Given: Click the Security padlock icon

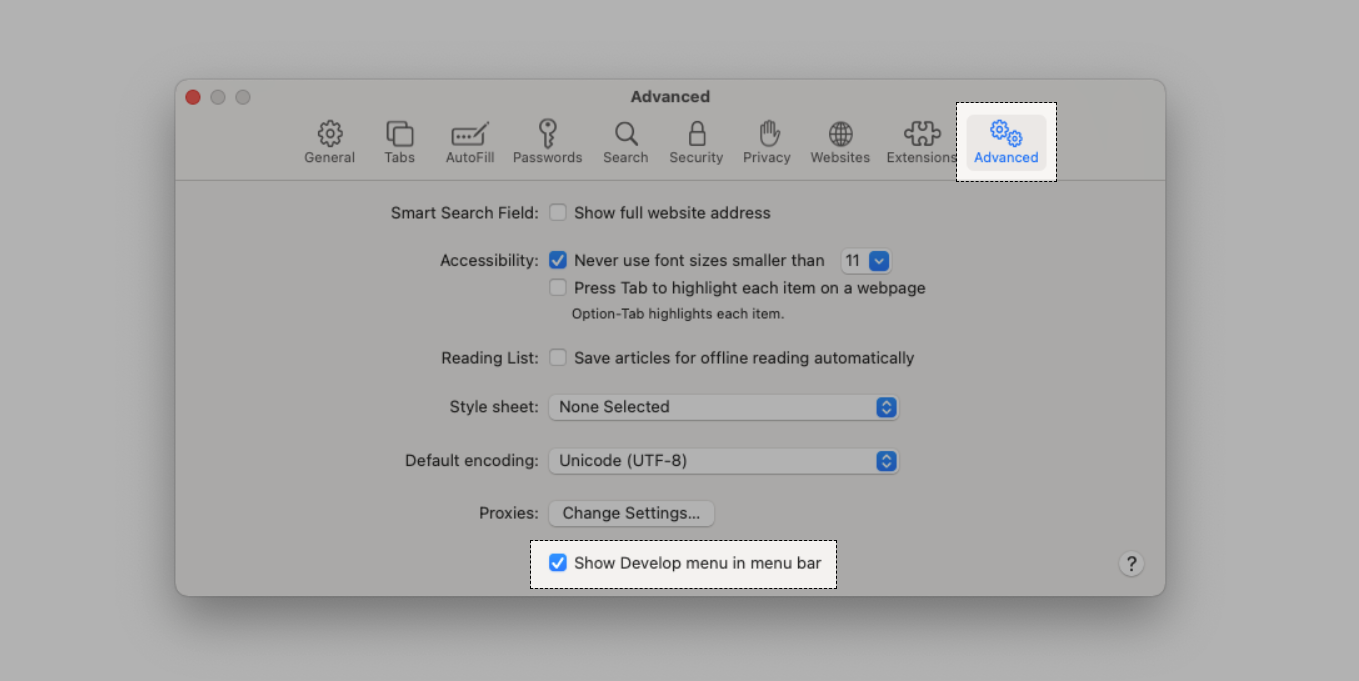Looking at the screenshot, I should click(x=696, y=142).
